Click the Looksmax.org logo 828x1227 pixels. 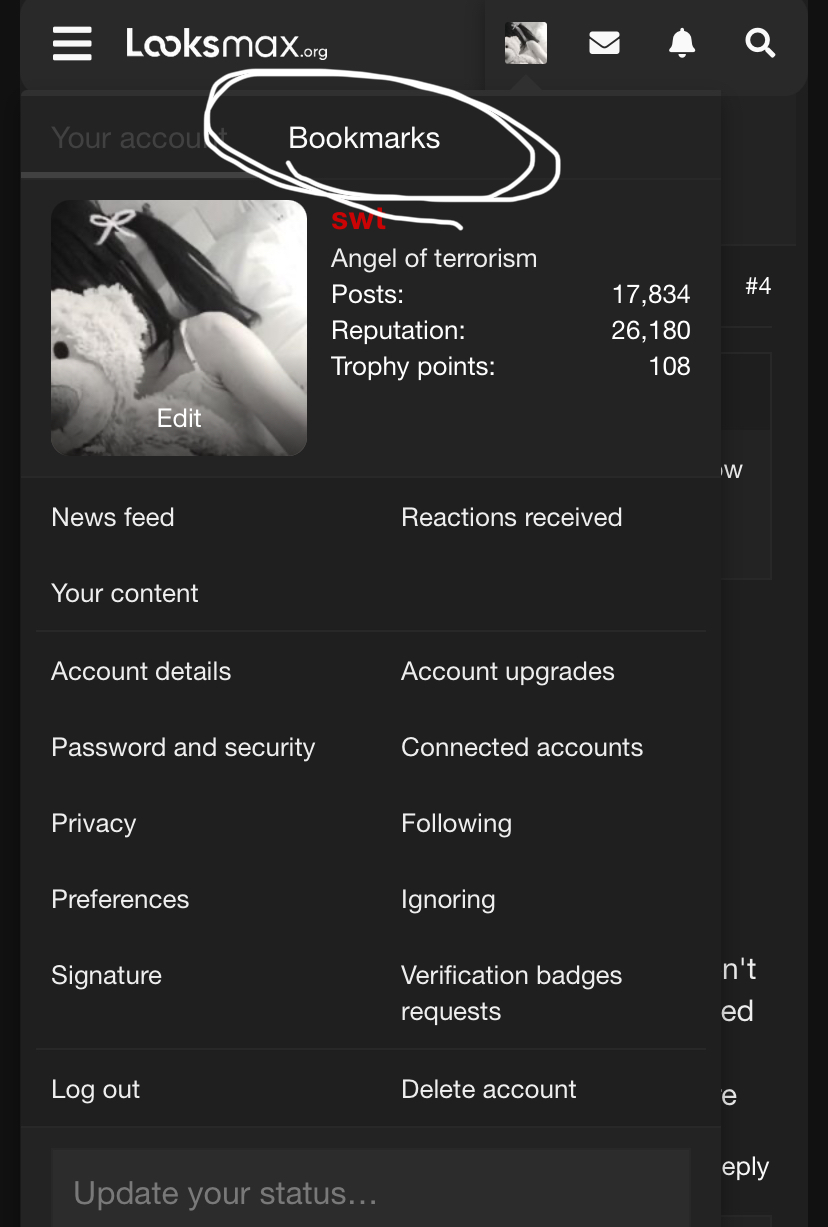point(227,44)
